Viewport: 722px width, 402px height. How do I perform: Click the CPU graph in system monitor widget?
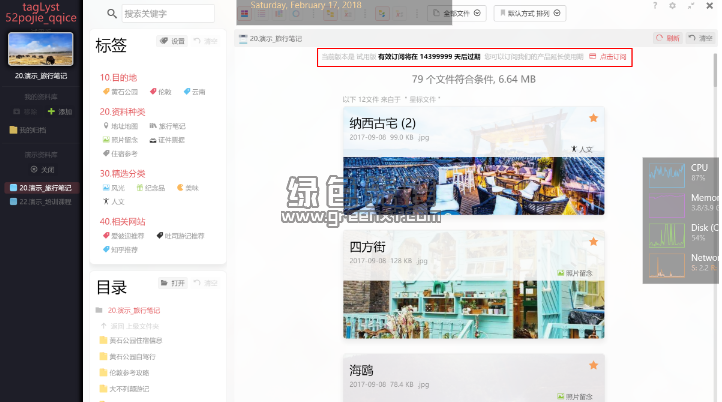coord(667,175)
